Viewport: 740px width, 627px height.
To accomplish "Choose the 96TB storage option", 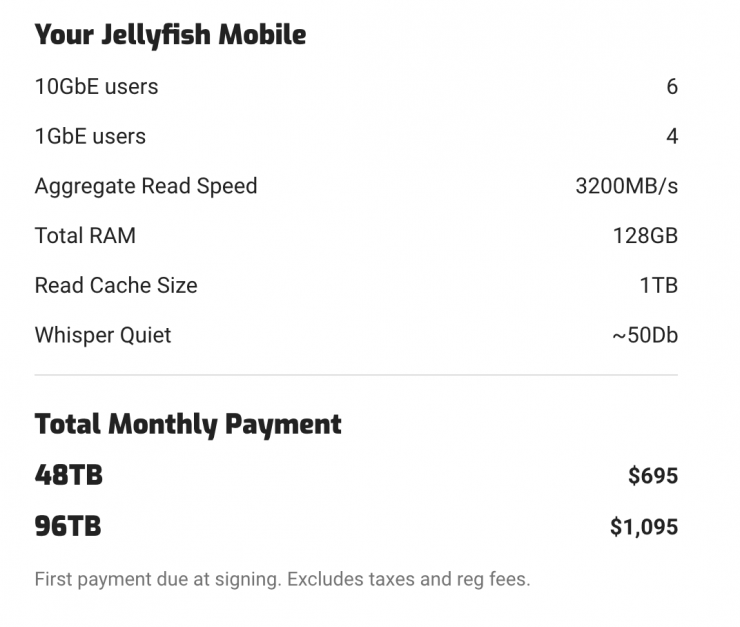I will coord(68,526).
